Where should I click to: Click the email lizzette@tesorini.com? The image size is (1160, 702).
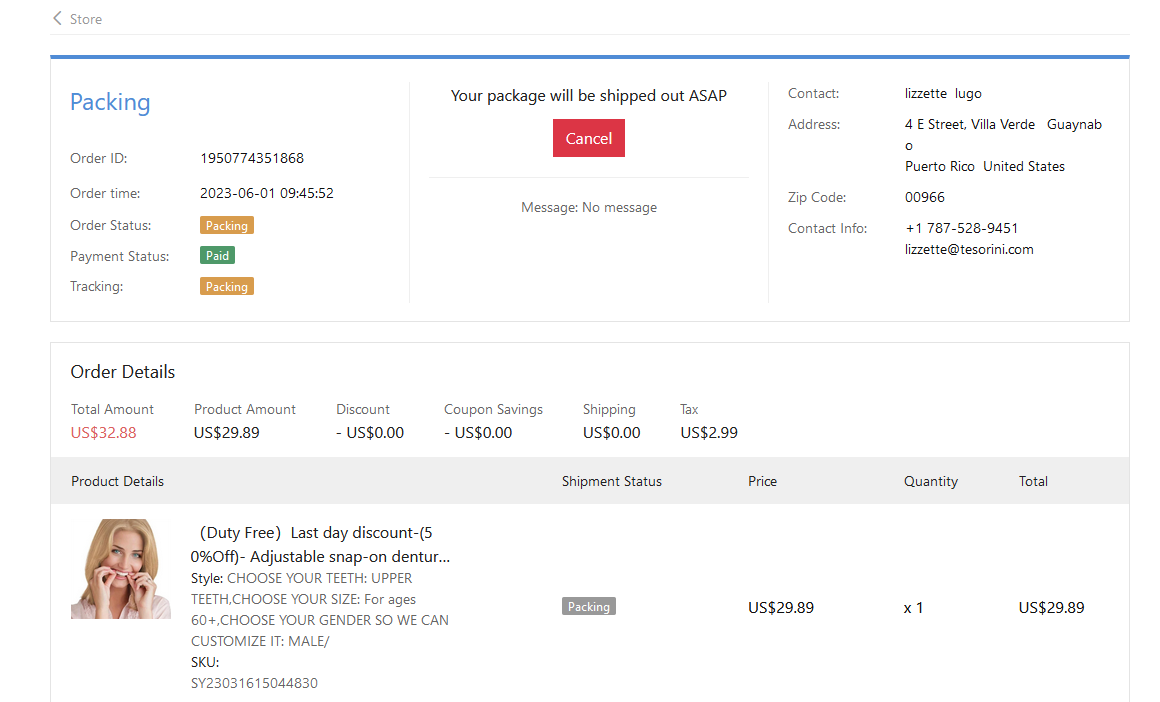click(x=969, y=250)
